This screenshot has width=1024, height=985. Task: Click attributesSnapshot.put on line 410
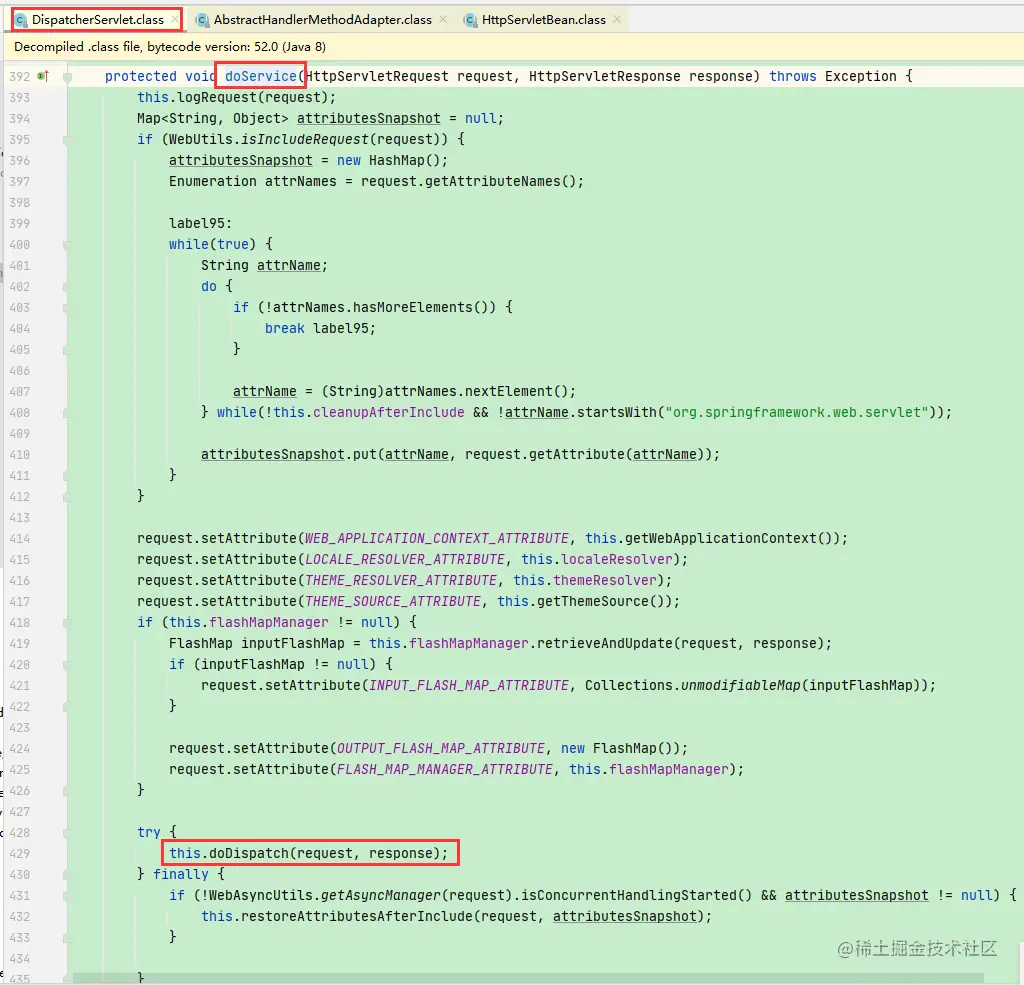click(288, 455)
